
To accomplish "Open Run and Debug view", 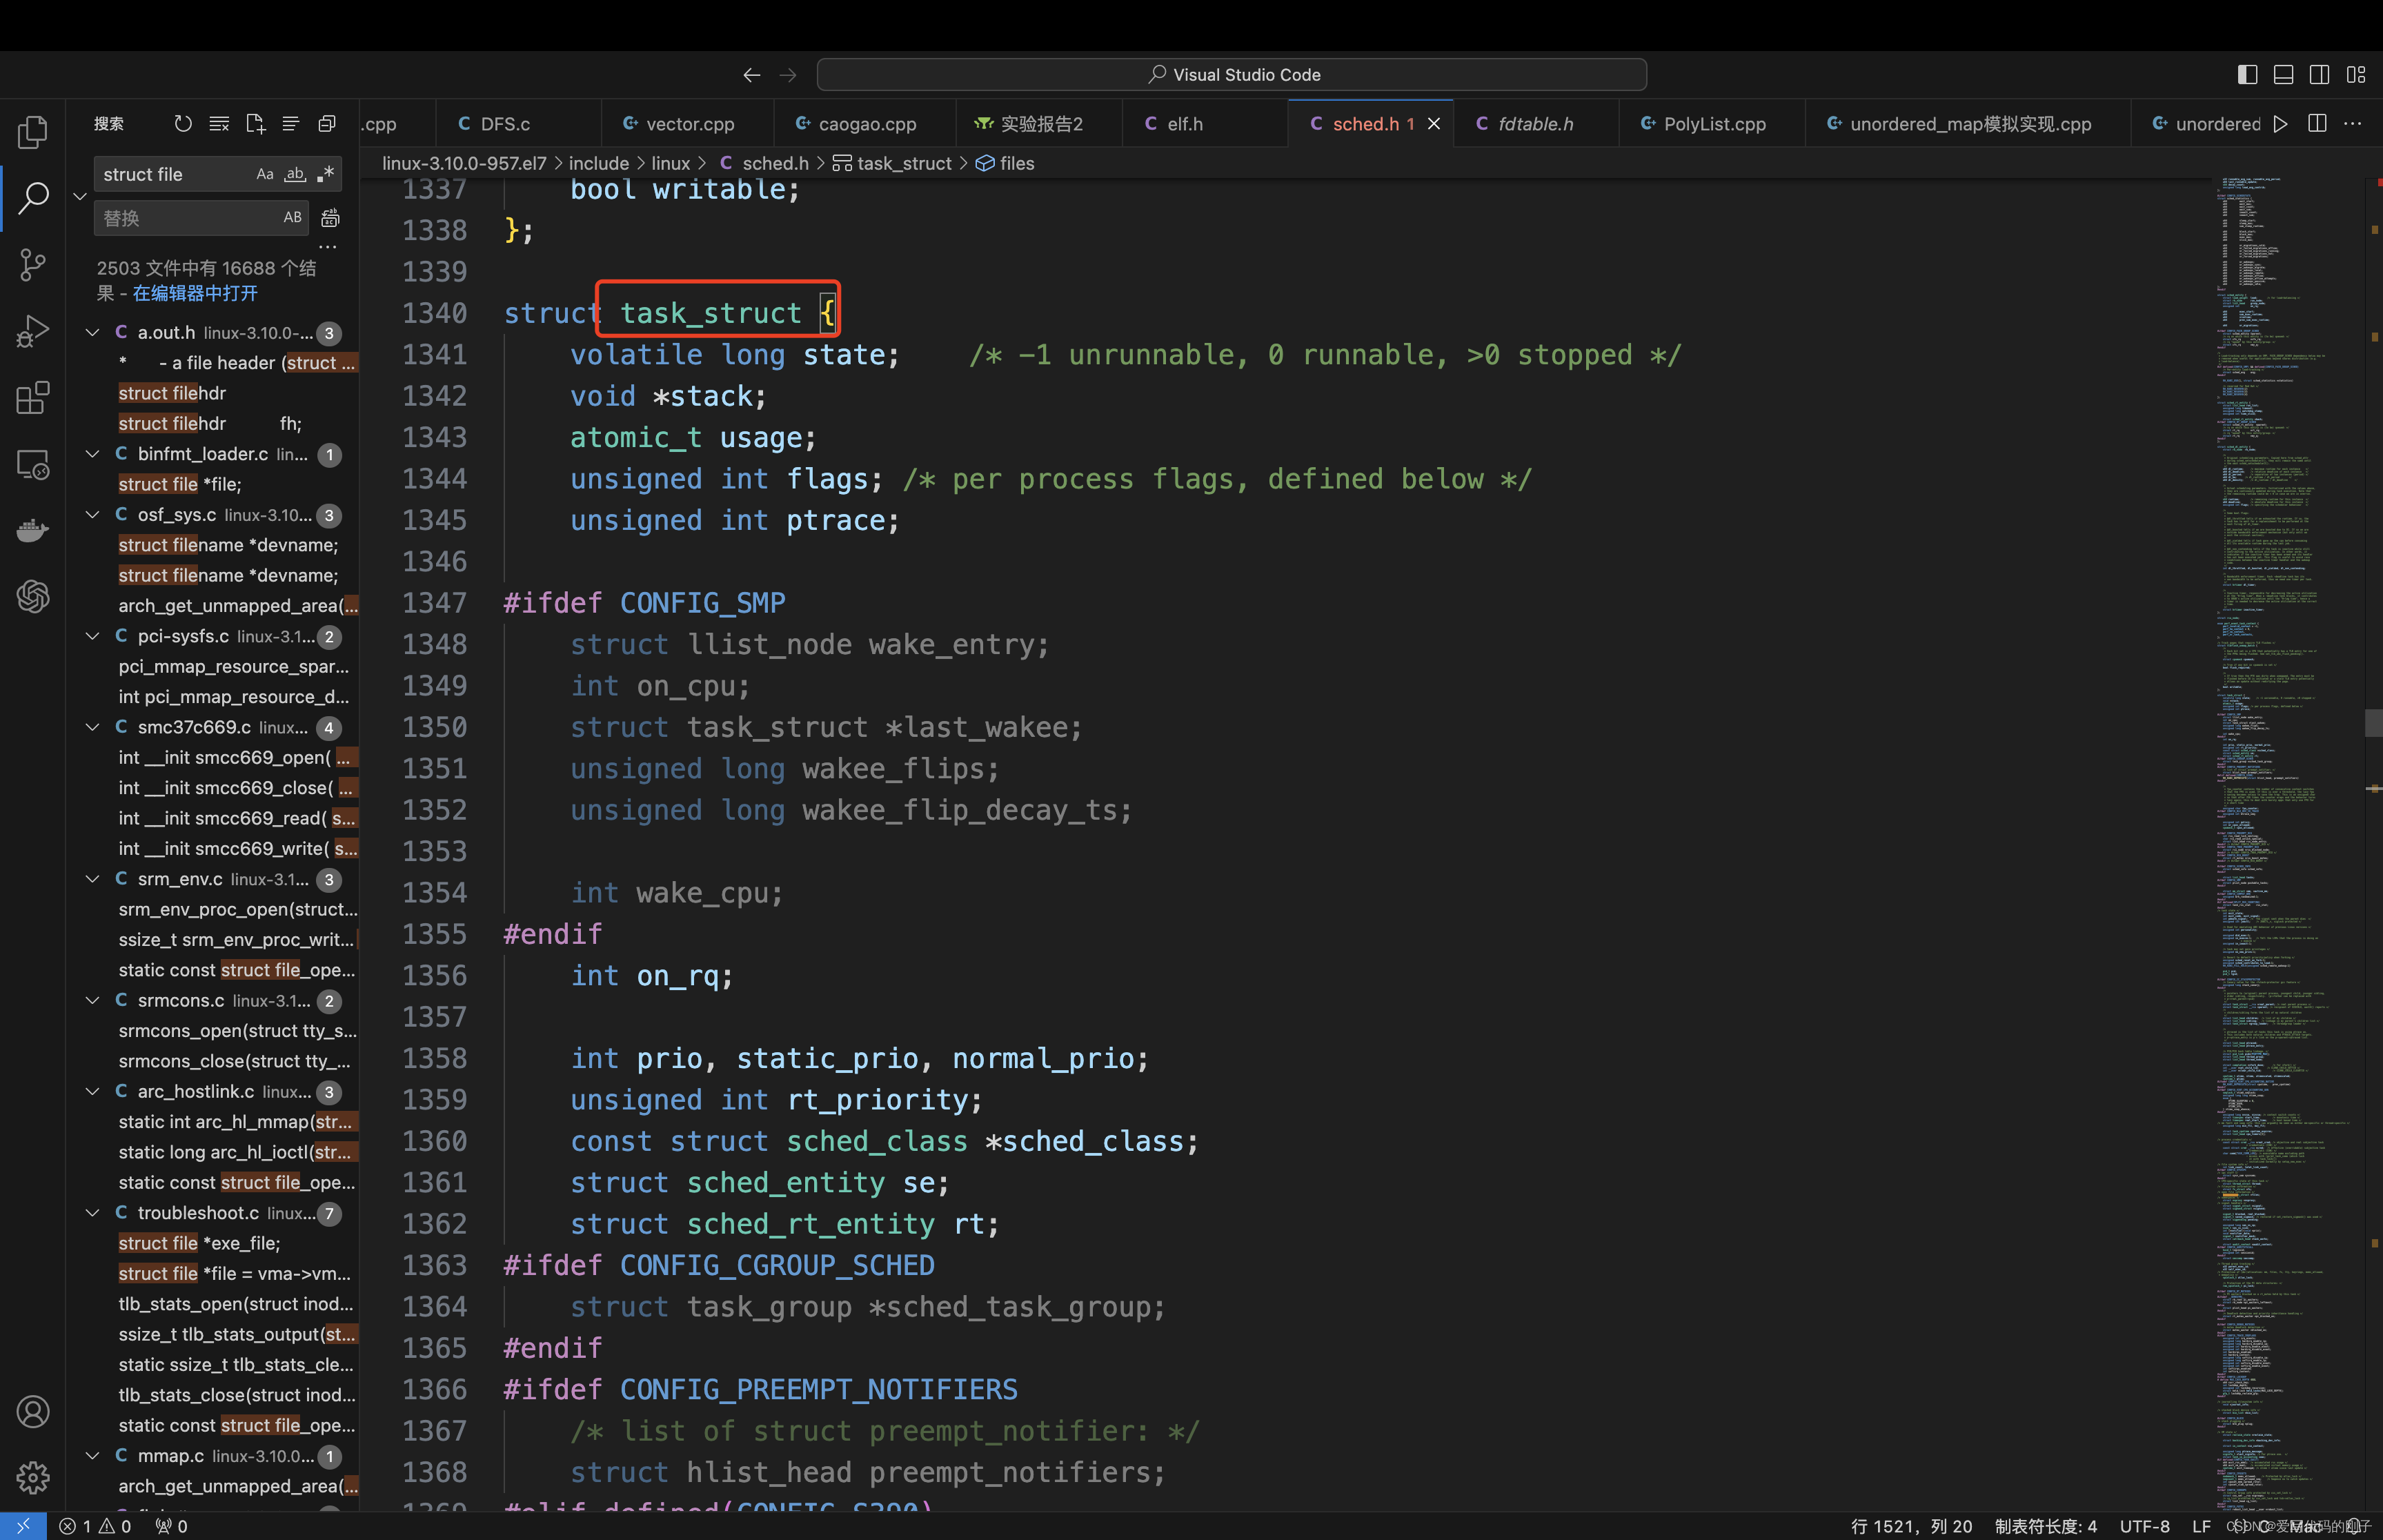I will 33,331.
